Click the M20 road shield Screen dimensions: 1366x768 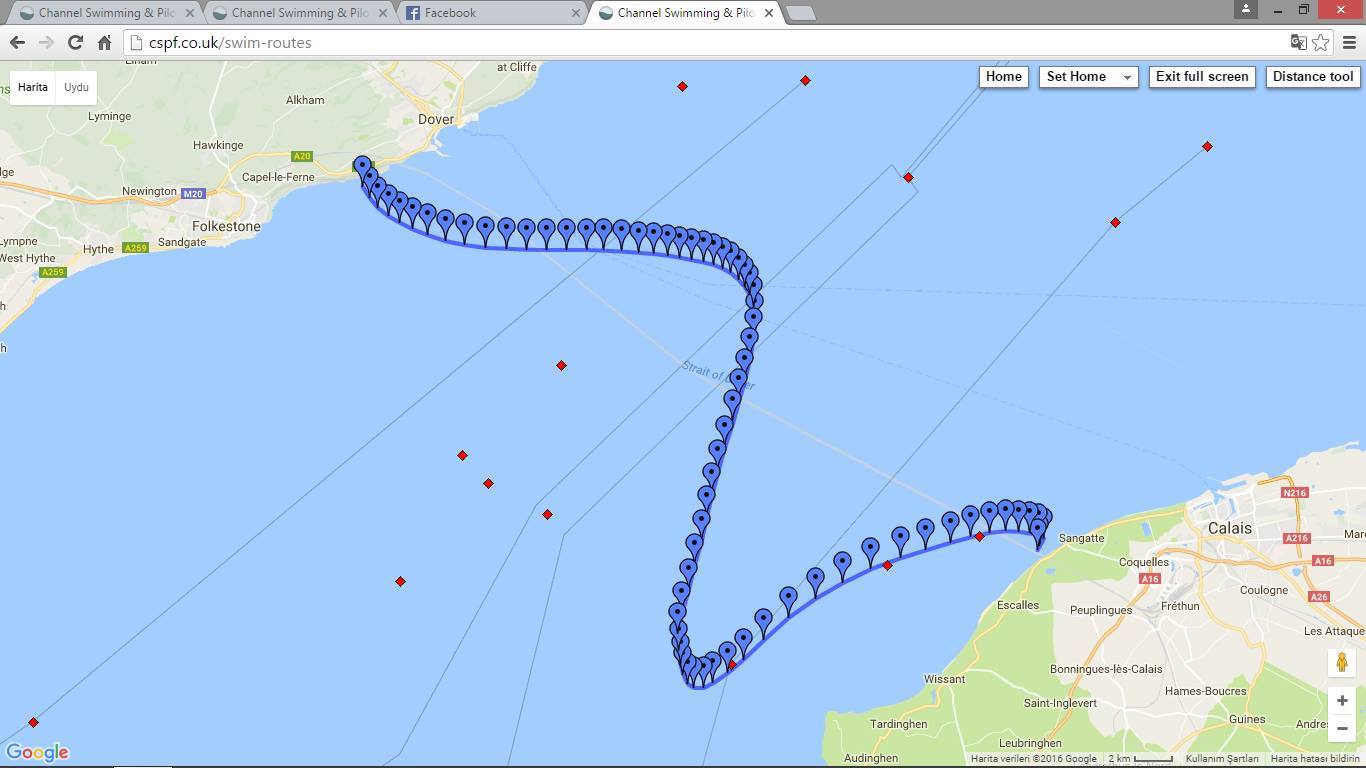[x=193, y=193]
